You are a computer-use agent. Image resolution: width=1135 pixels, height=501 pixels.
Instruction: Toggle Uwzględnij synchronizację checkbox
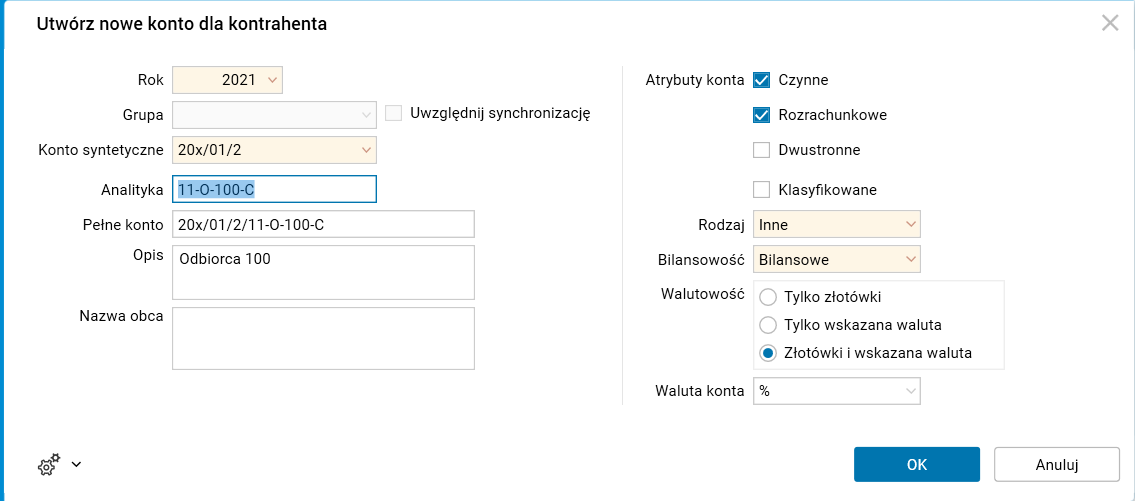pyautogui.click(x=394, y=113)
